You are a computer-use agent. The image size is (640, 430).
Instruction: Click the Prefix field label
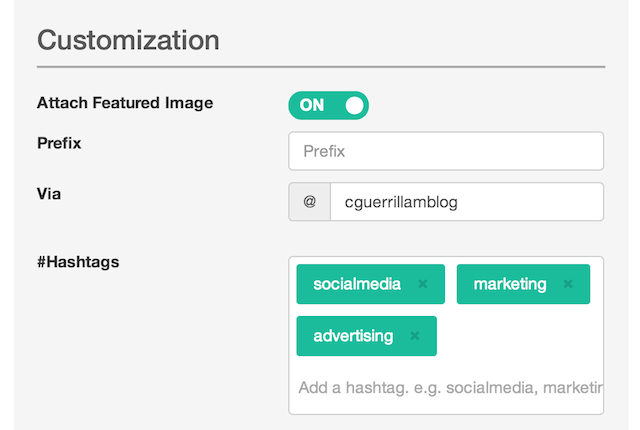tap(59, 143)
